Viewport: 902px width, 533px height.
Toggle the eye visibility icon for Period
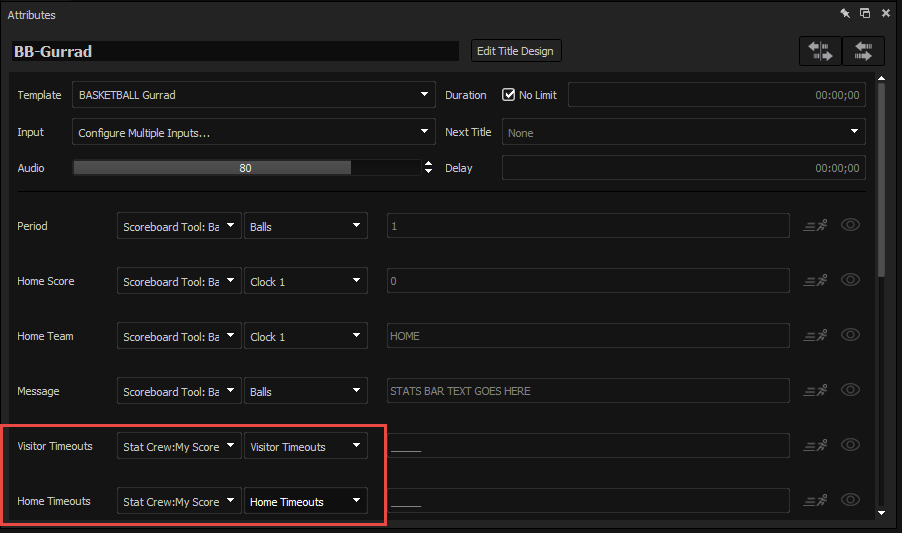[850, 226]
